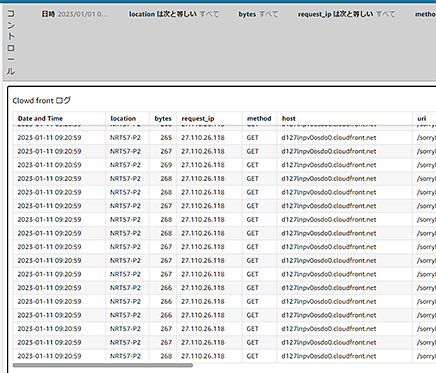The height and width of the screenshot is (373, 436).
Task: Select the date cell in the 269 bytes row
Action: coord(49,165)
